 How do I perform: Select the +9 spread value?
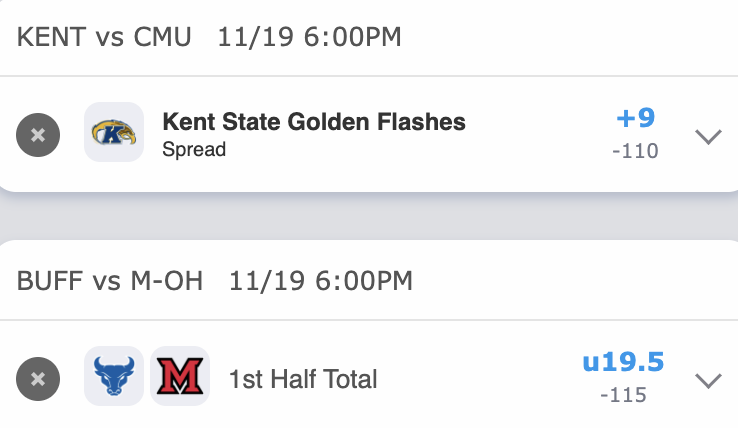click(635, 118)
